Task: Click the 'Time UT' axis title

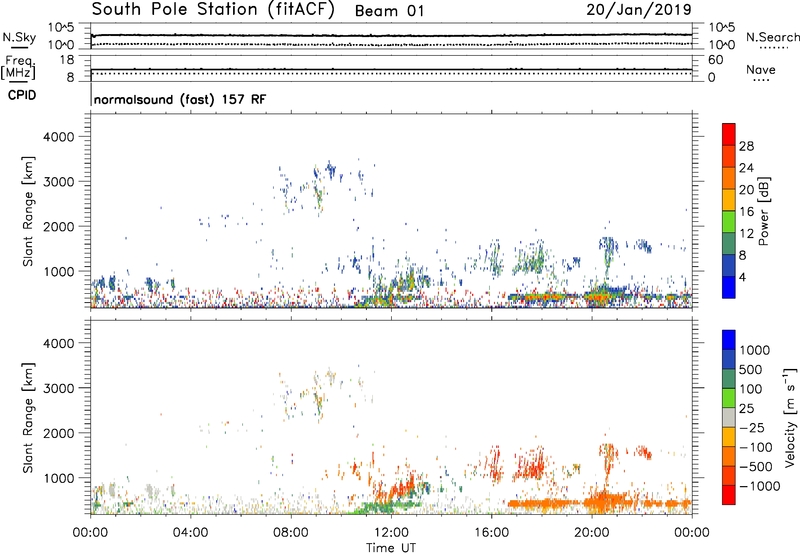Action: tap(391, 548)
